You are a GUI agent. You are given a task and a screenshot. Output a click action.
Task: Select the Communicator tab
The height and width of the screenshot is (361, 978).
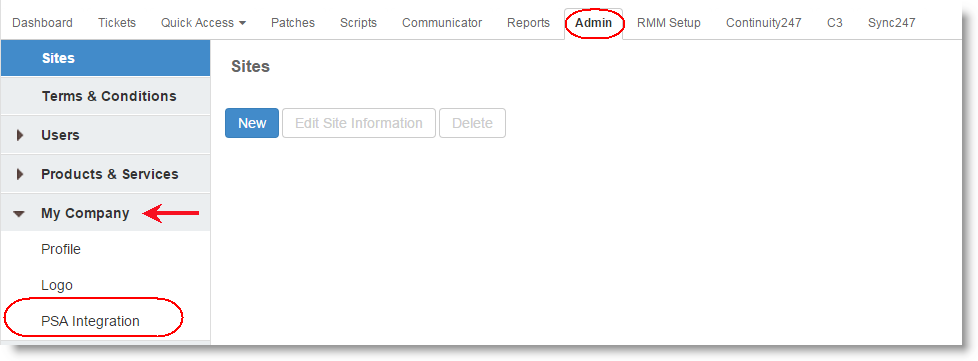(x=442, y=23)
